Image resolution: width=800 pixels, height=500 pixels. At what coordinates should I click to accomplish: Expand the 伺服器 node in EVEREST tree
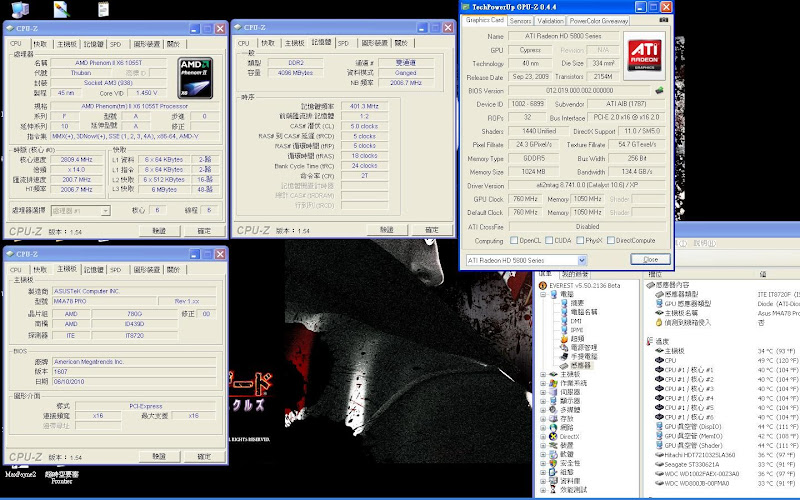click(x=543, y=392)
